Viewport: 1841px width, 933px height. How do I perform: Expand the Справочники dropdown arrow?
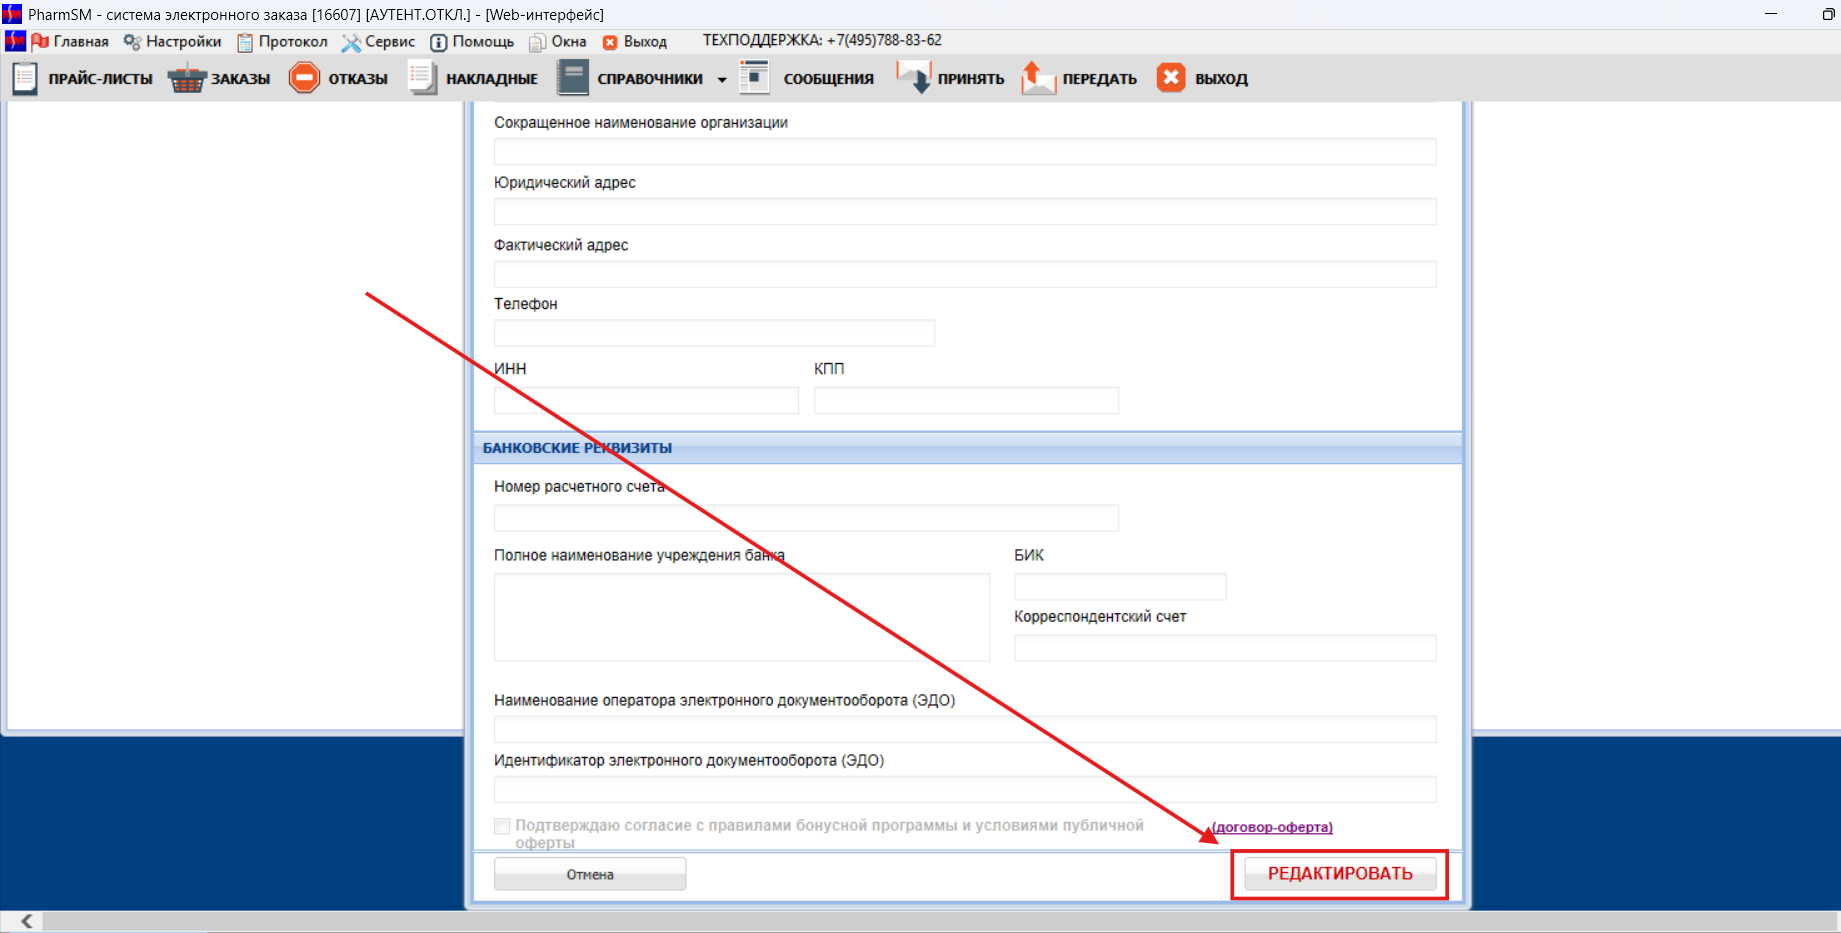[x=722, y=80]
